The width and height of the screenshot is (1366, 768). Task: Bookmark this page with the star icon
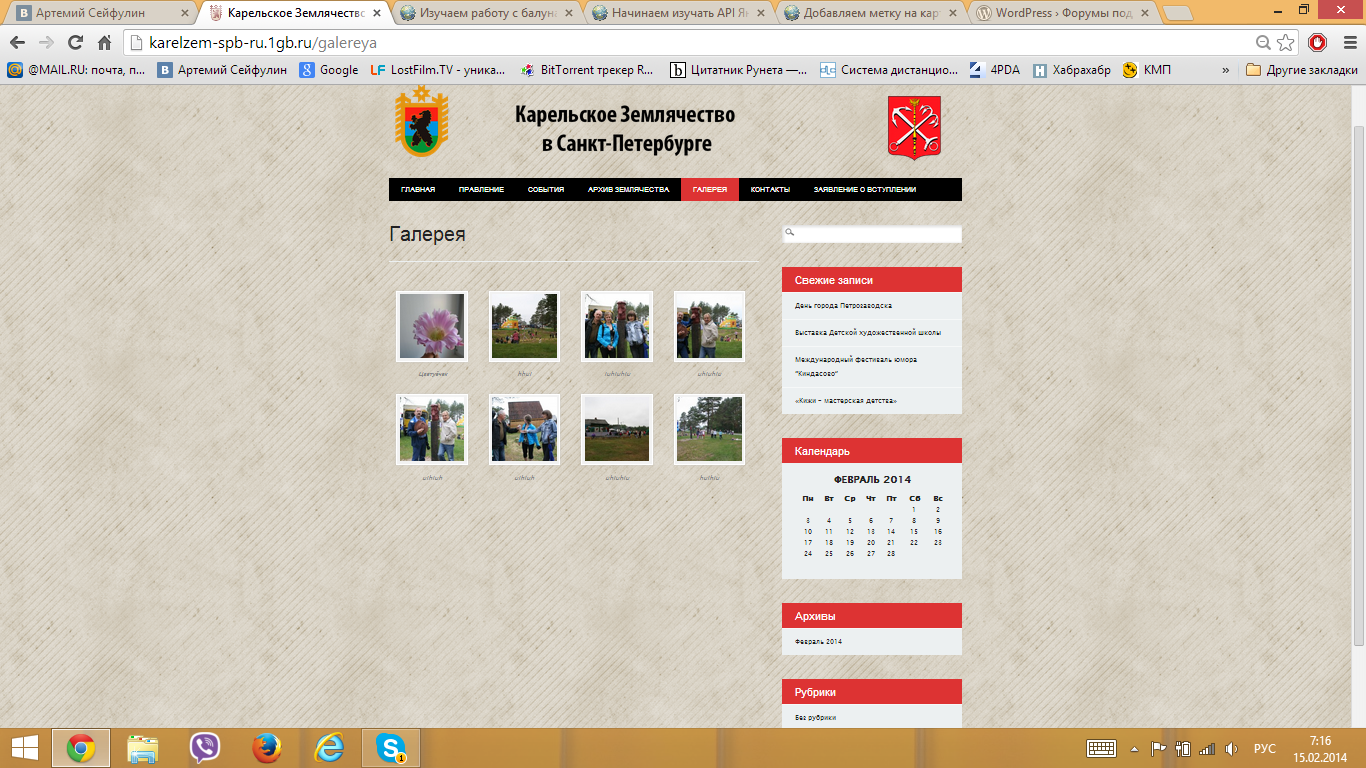(1286, 43)
